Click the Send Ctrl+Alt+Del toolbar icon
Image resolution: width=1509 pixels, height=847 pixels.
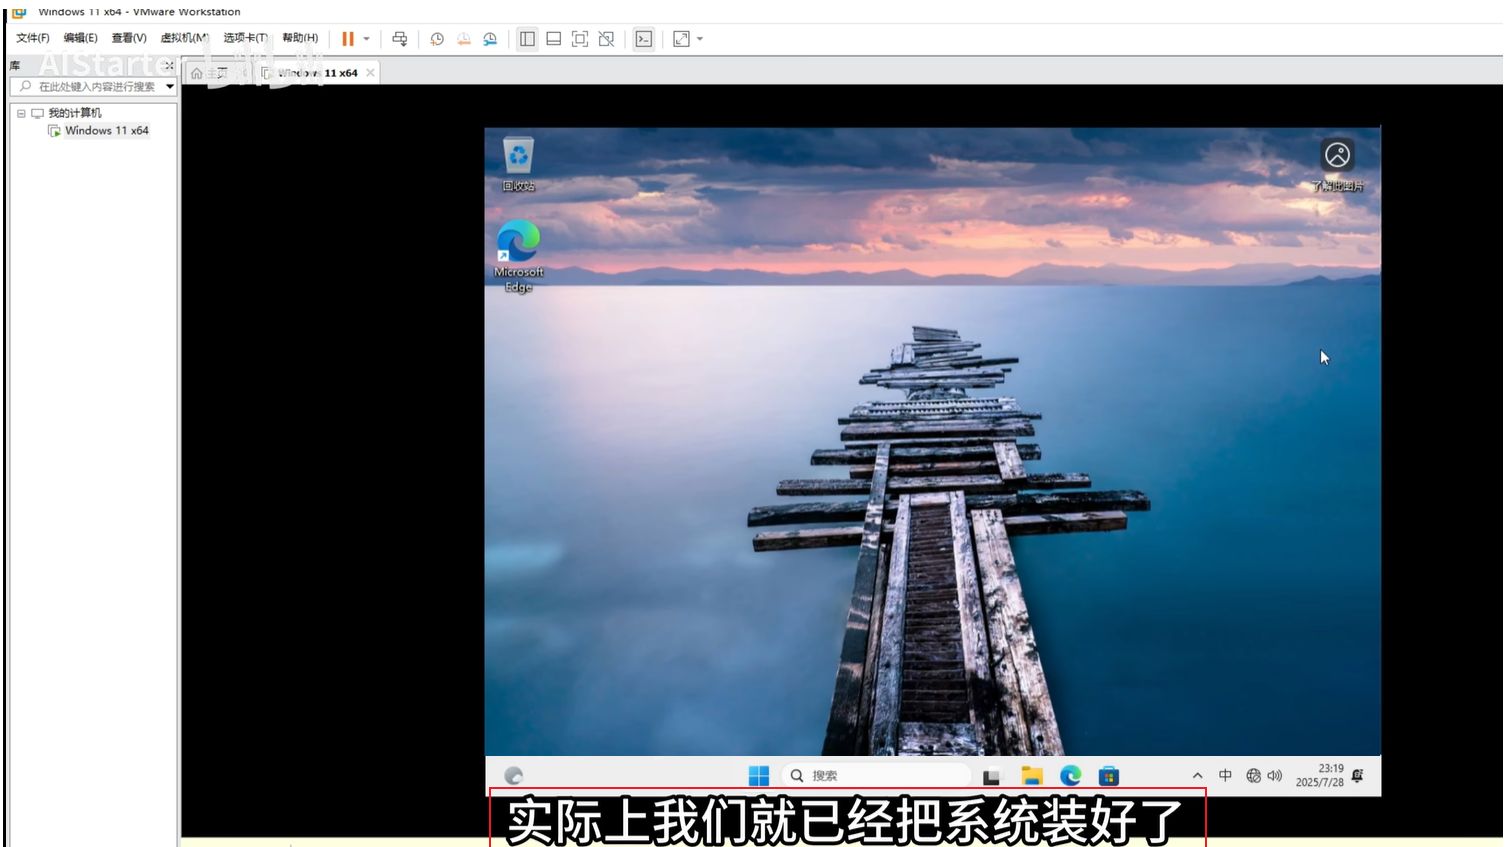coord(400,39)
